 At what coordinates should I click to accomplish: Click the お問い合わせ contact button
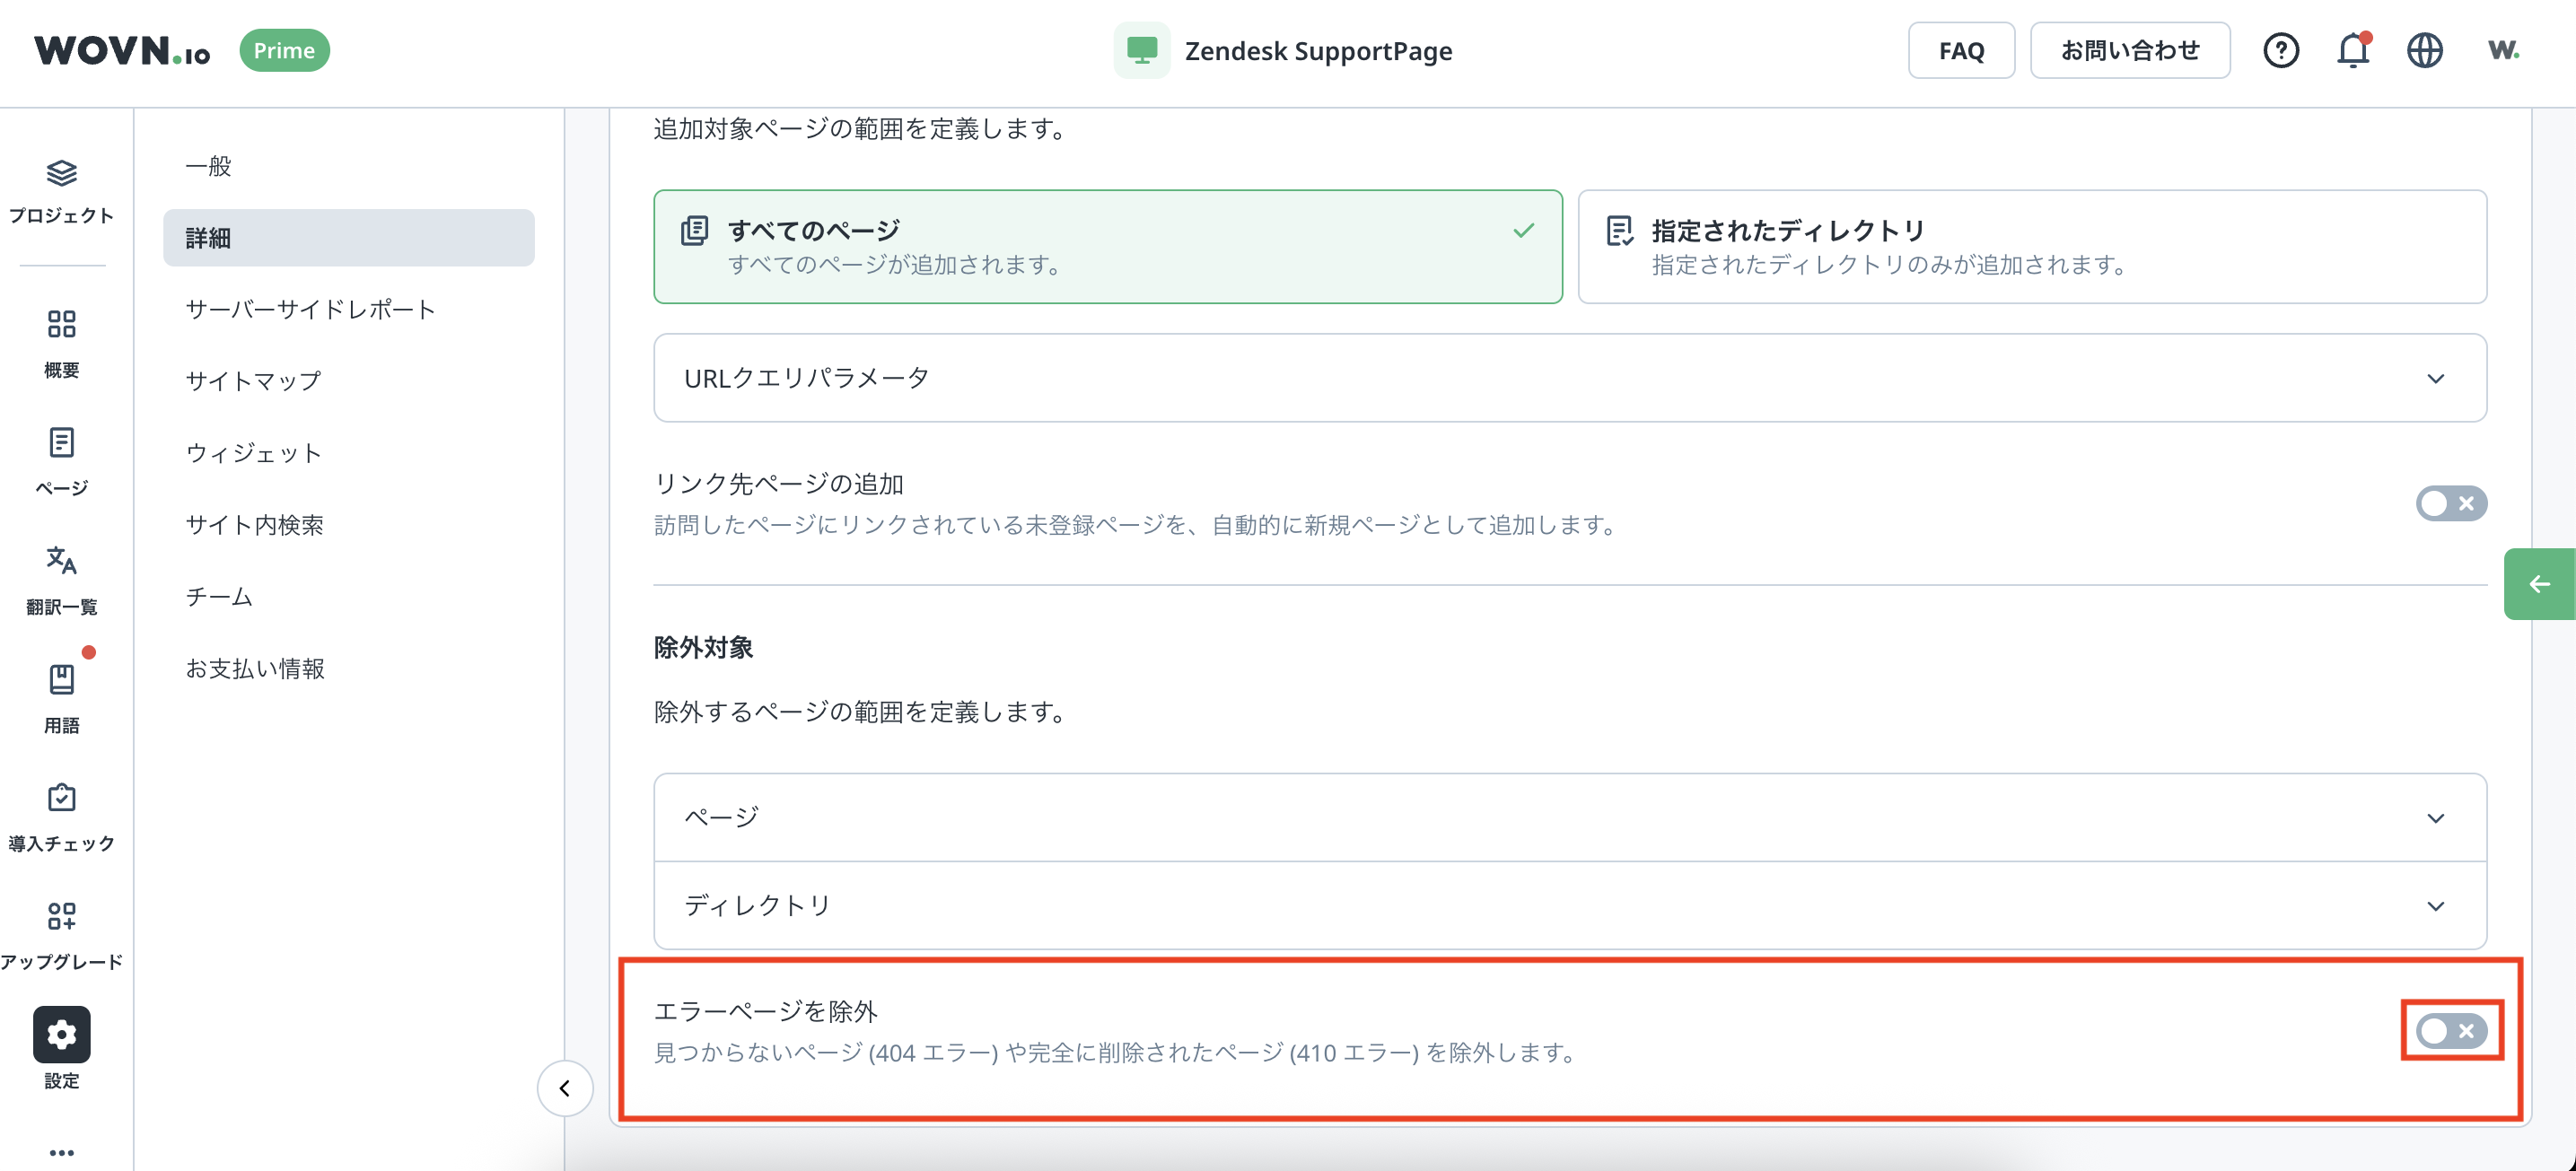click(x=2129, y=50)
